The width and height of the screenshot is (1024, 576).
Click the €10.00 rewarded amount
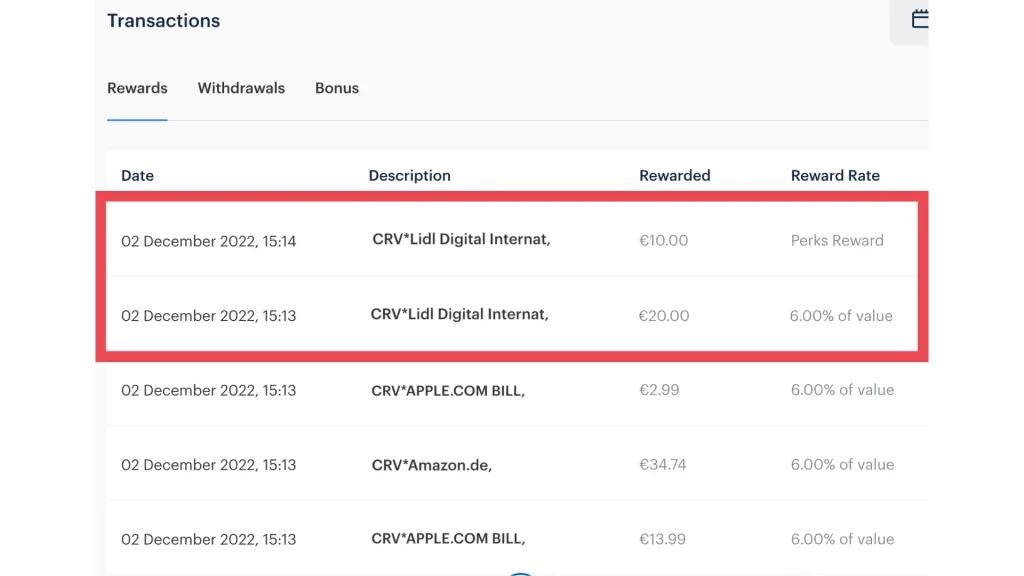[x=663, y=241]
